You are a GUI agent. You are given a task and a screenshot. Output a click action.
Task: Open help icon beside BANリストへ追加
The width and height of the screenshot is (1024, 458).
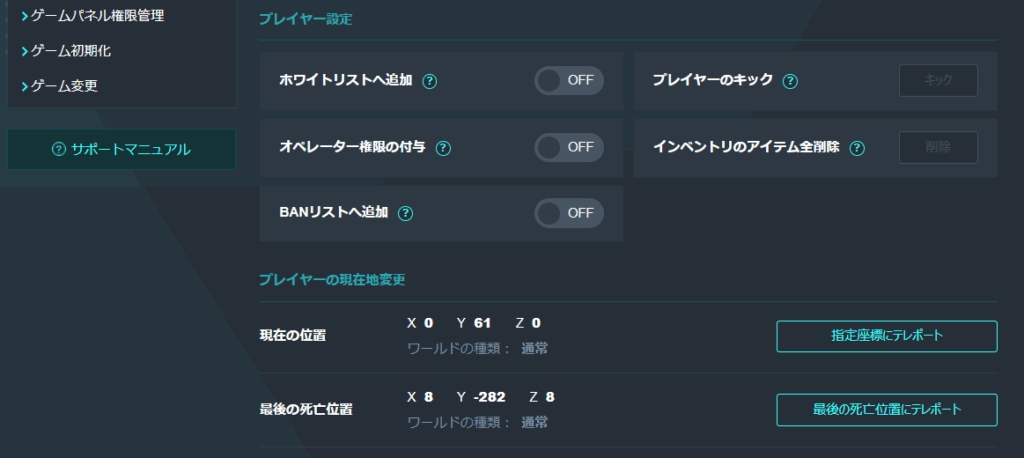(x=406, y=214)
